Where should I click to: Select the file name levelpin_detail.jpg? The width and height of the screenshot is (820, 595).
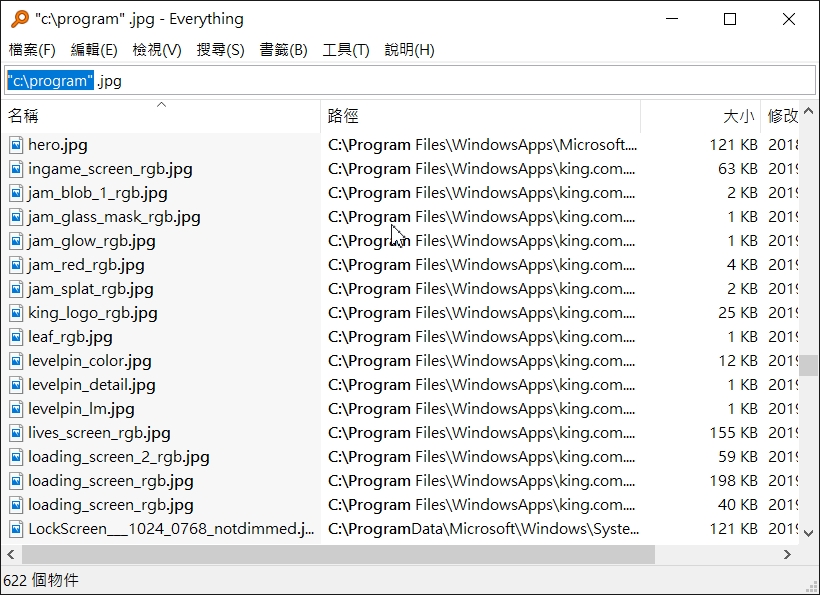pyautogui.click(x=92, y=385)
